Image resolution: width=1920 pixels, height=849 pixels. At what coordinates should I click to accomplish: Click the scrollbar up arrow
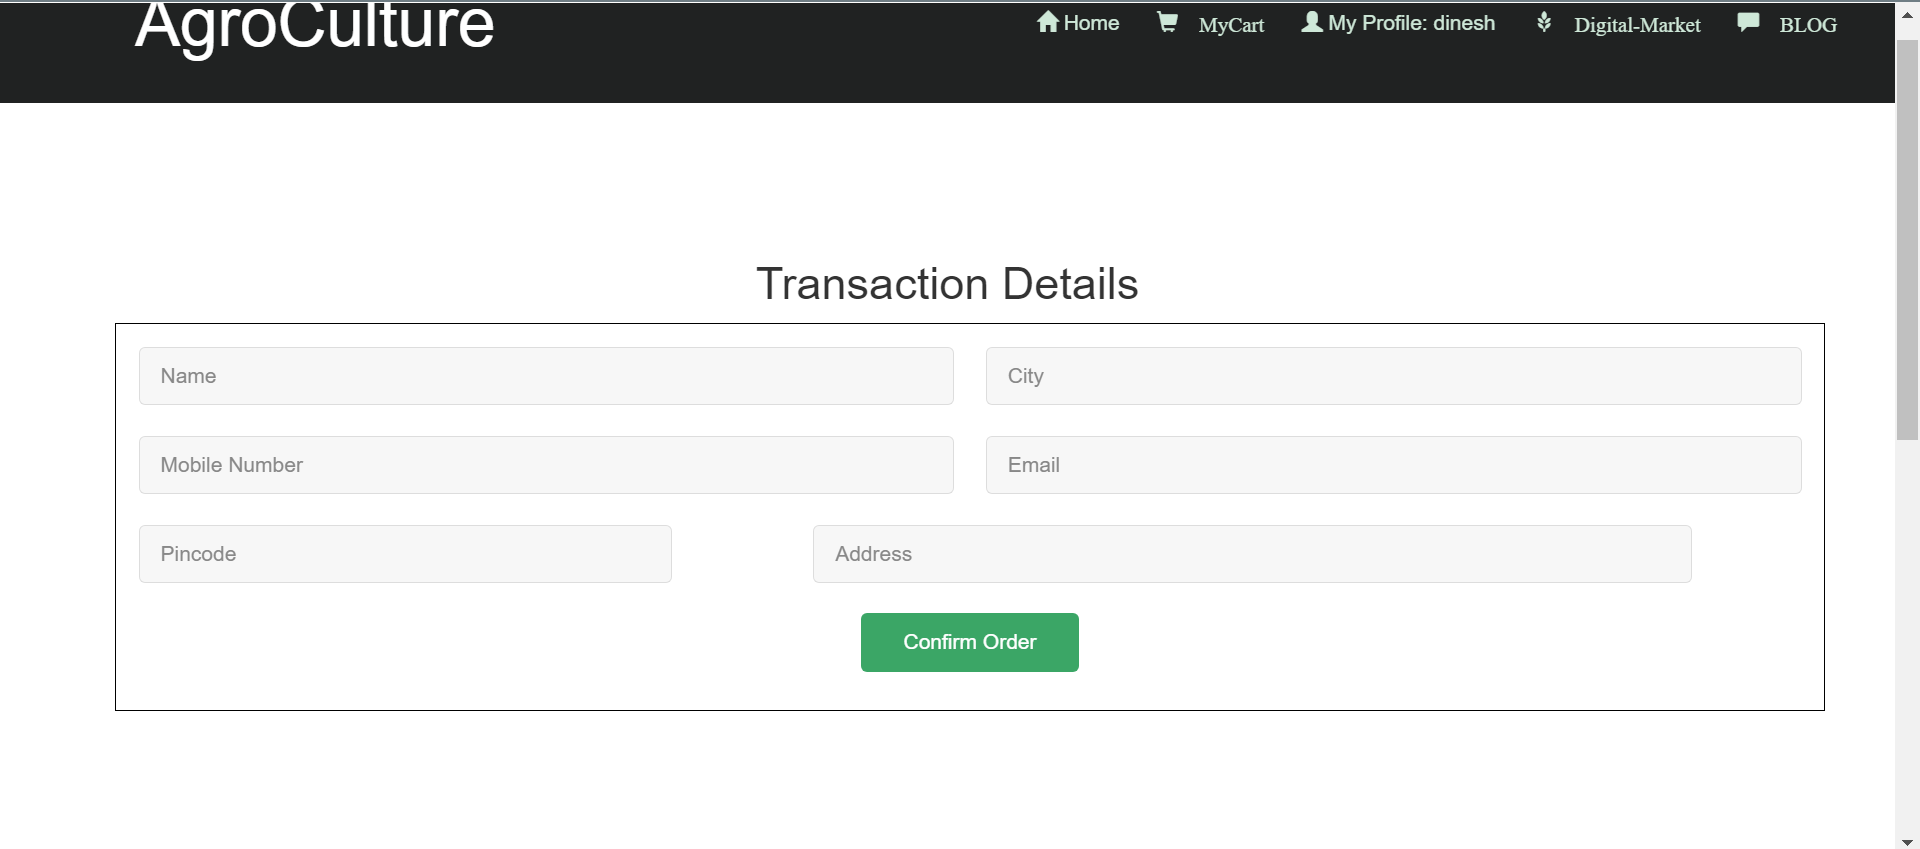pos(1907,14)
